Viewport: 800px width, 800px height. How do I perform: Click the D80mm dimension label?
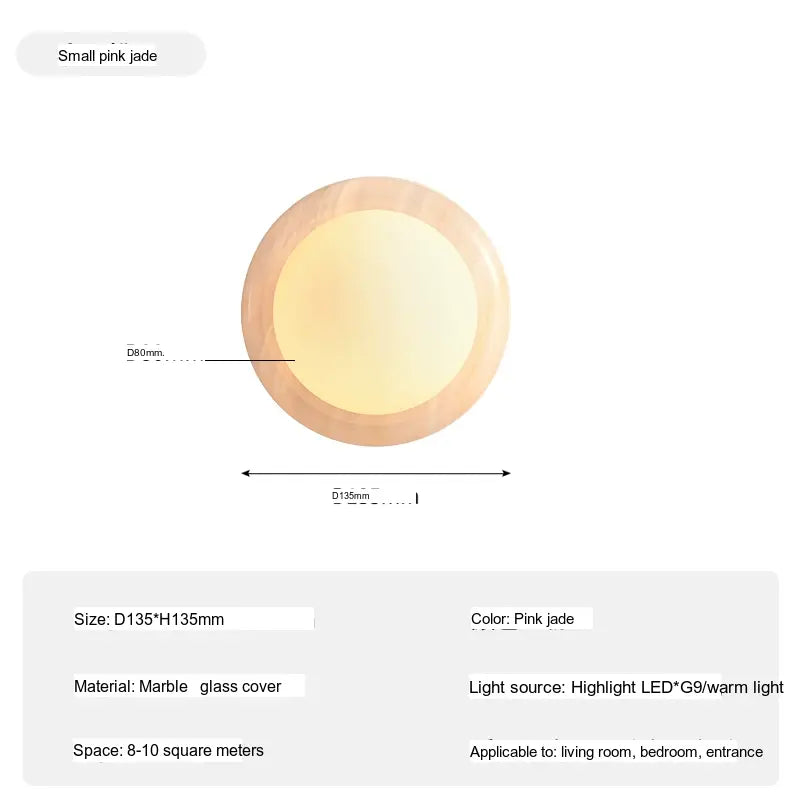(x=145, y=353)
